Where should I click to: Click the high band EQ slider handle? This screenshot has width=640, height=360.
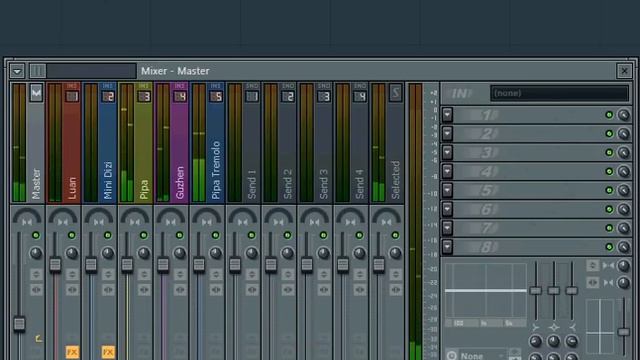point(571,291)
